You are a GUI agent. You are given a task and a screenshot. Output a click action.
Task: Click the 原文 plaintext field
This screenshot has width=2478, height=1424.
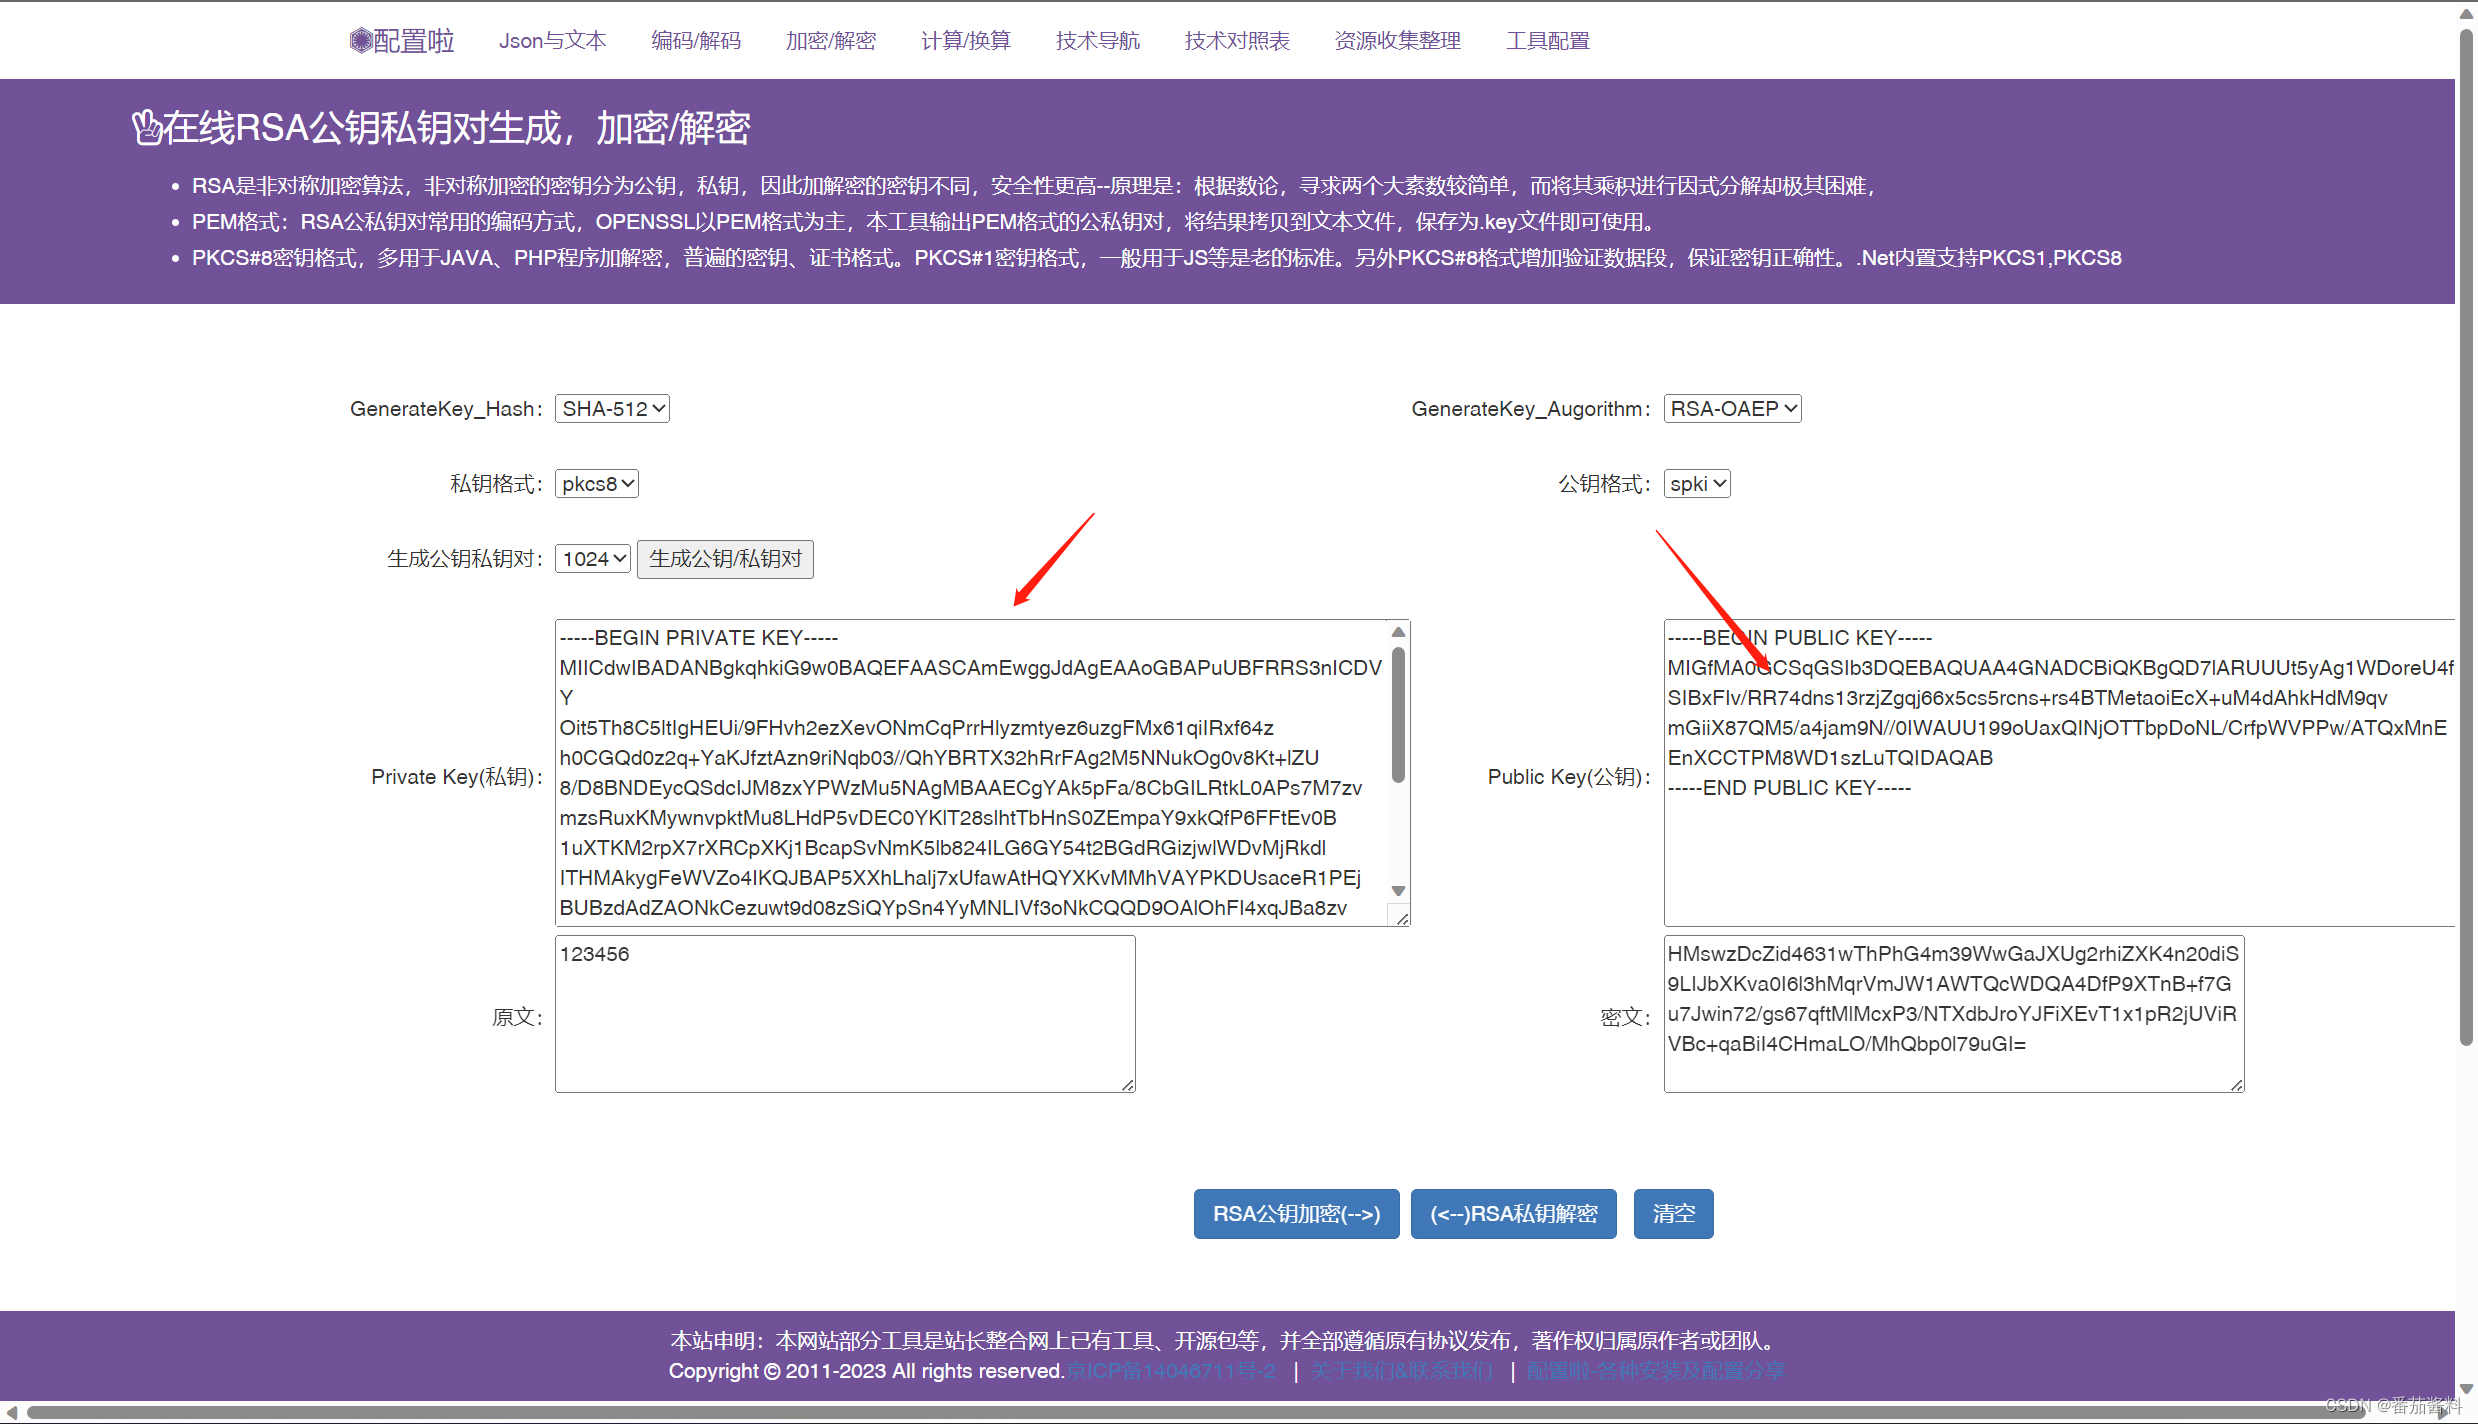845,1013
